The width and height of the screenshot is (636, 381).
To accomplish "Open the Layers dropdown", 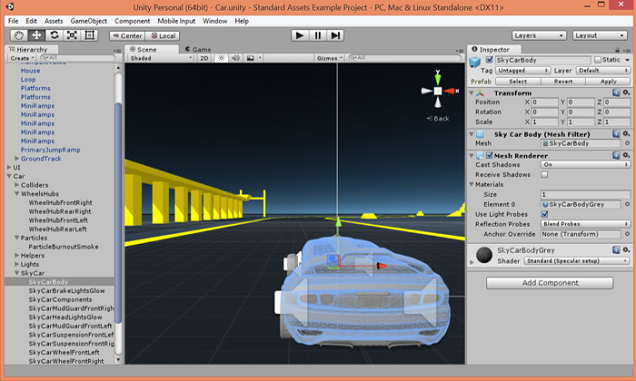I will coord(539,36).
